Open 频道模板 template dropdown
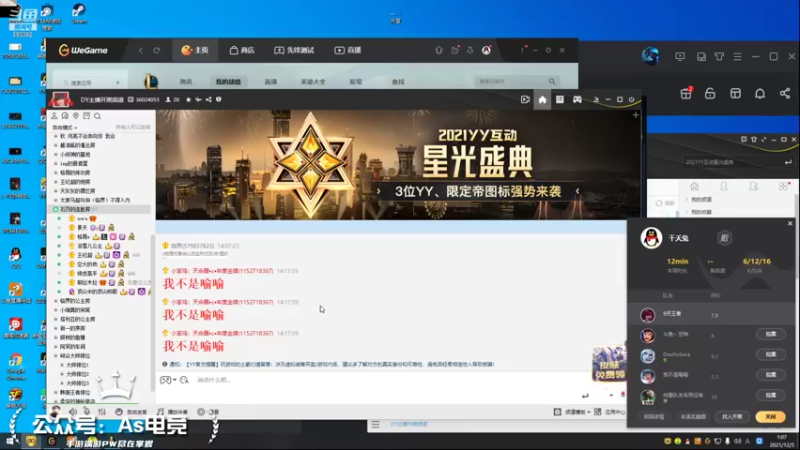The height and width of the screenshot is (450, 800). pos(572,412)
